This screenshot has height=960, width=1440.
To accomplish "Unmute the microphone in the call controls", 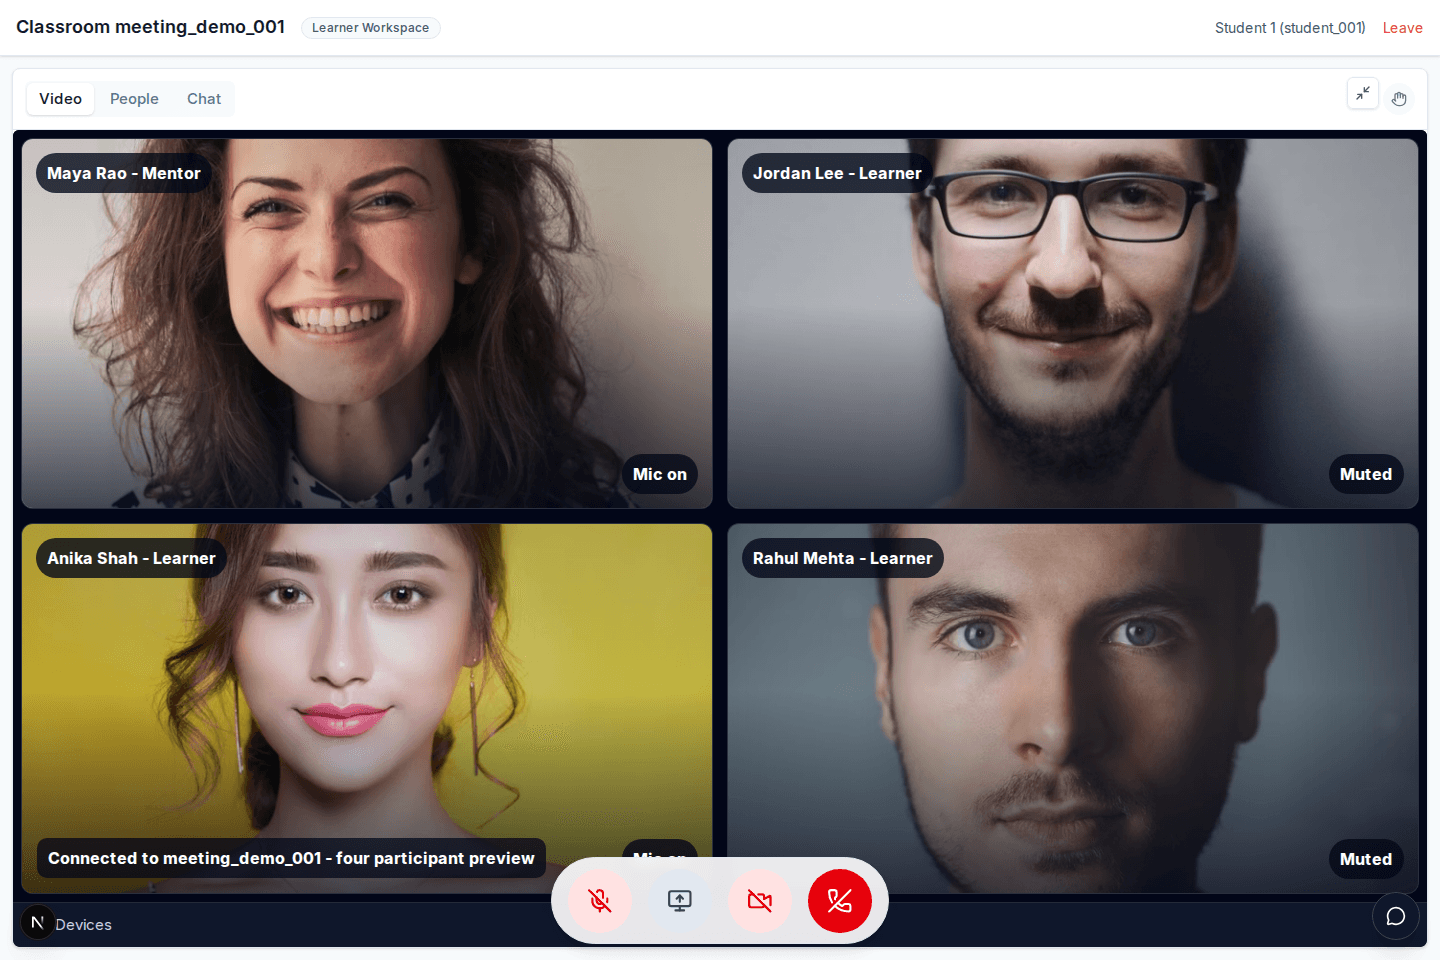I will coord(600,901).
